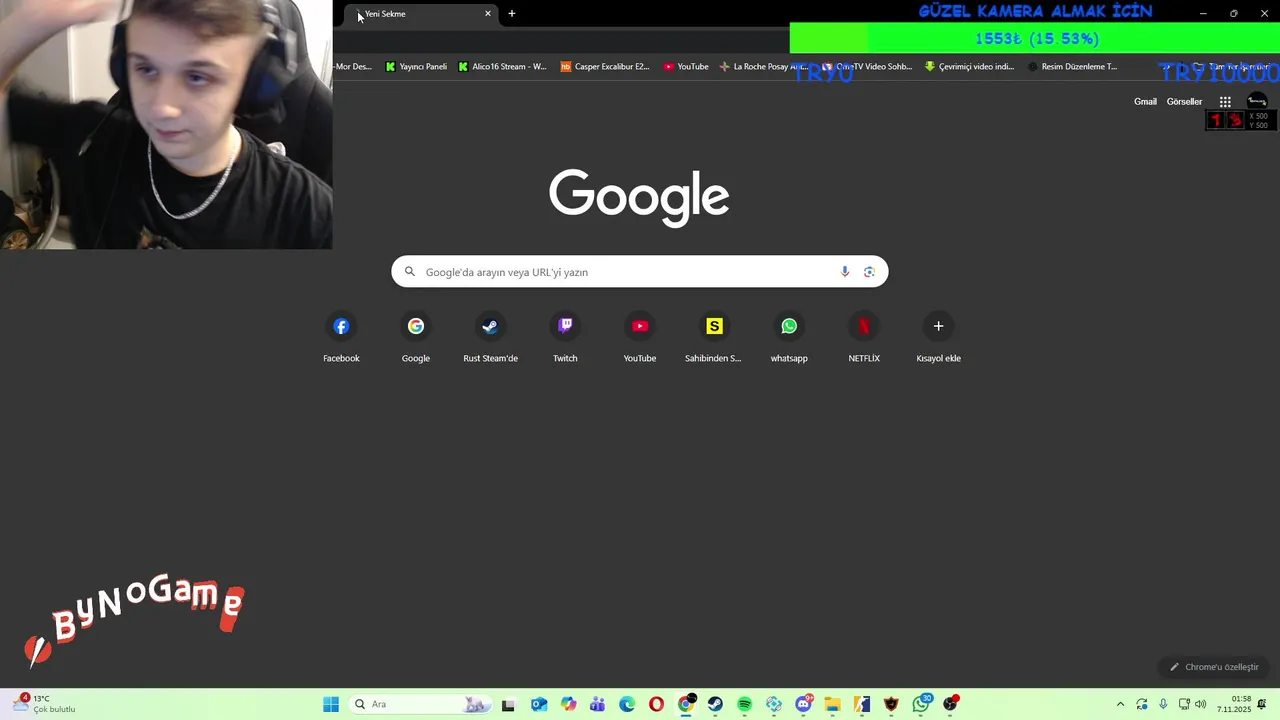
Task: Open the La Roche Posay bookmark
Action: 764,67
